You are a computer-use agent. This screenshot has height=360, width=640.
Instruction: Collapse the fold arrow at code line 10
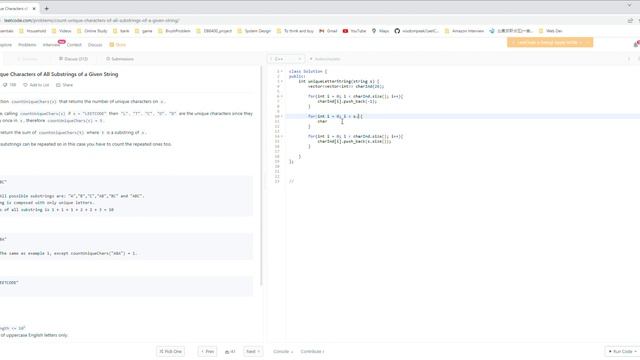[282, 116]
